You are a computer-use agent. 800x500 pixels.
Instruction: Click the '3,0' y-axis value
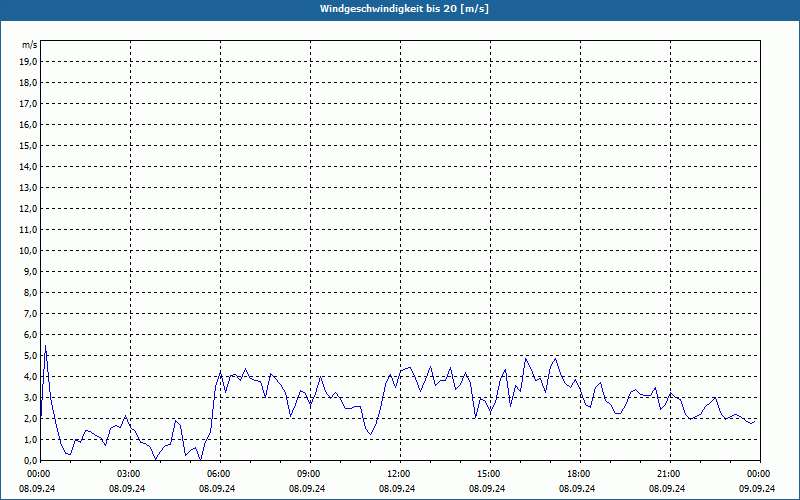30,397
